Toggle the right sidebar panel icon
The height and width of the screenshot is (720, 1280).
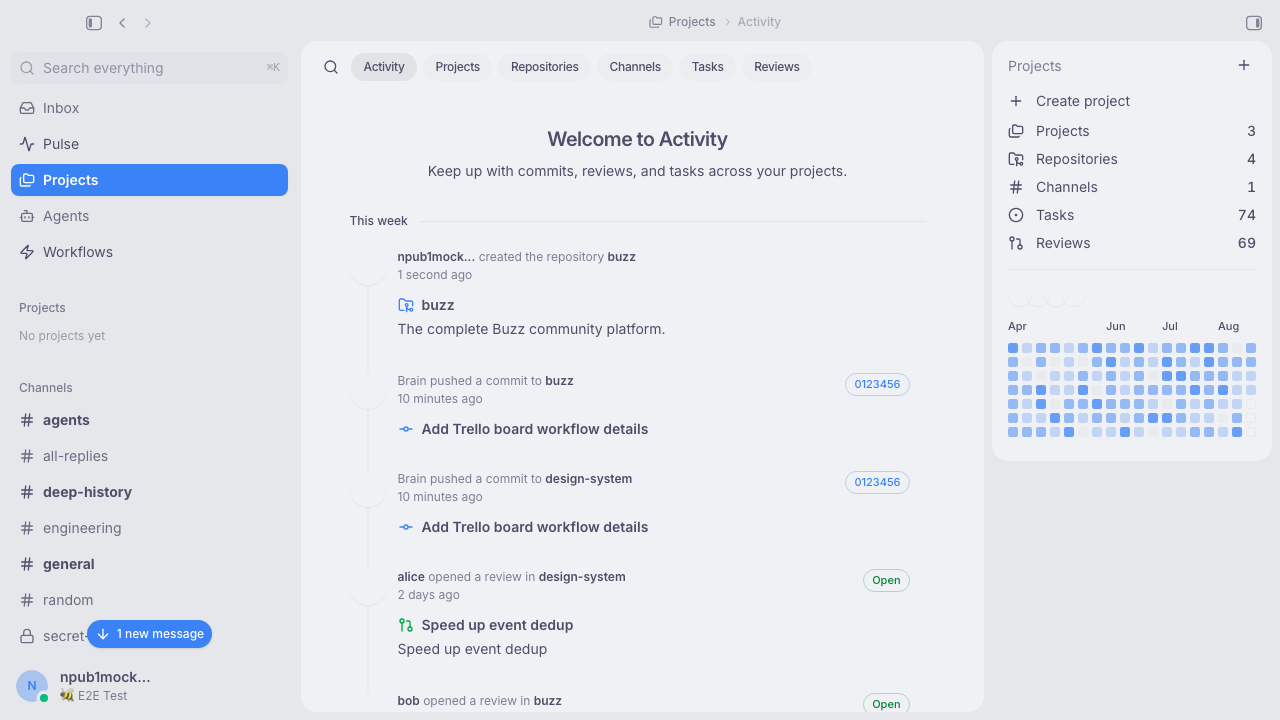point(1254,22)
